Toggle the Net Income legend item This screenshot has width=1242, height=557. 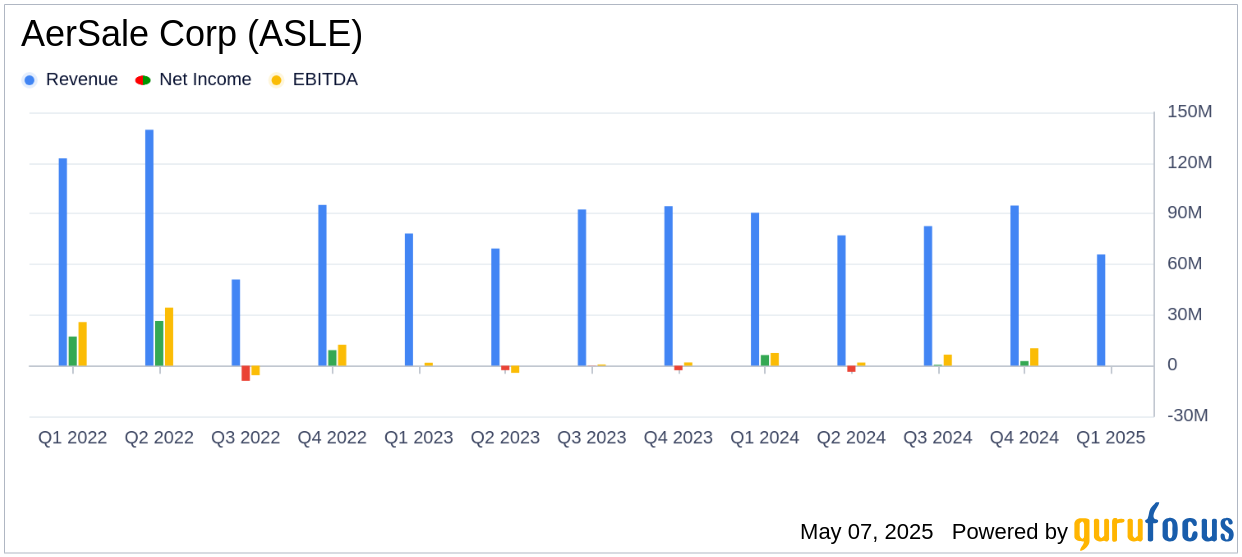coord(193,79)
